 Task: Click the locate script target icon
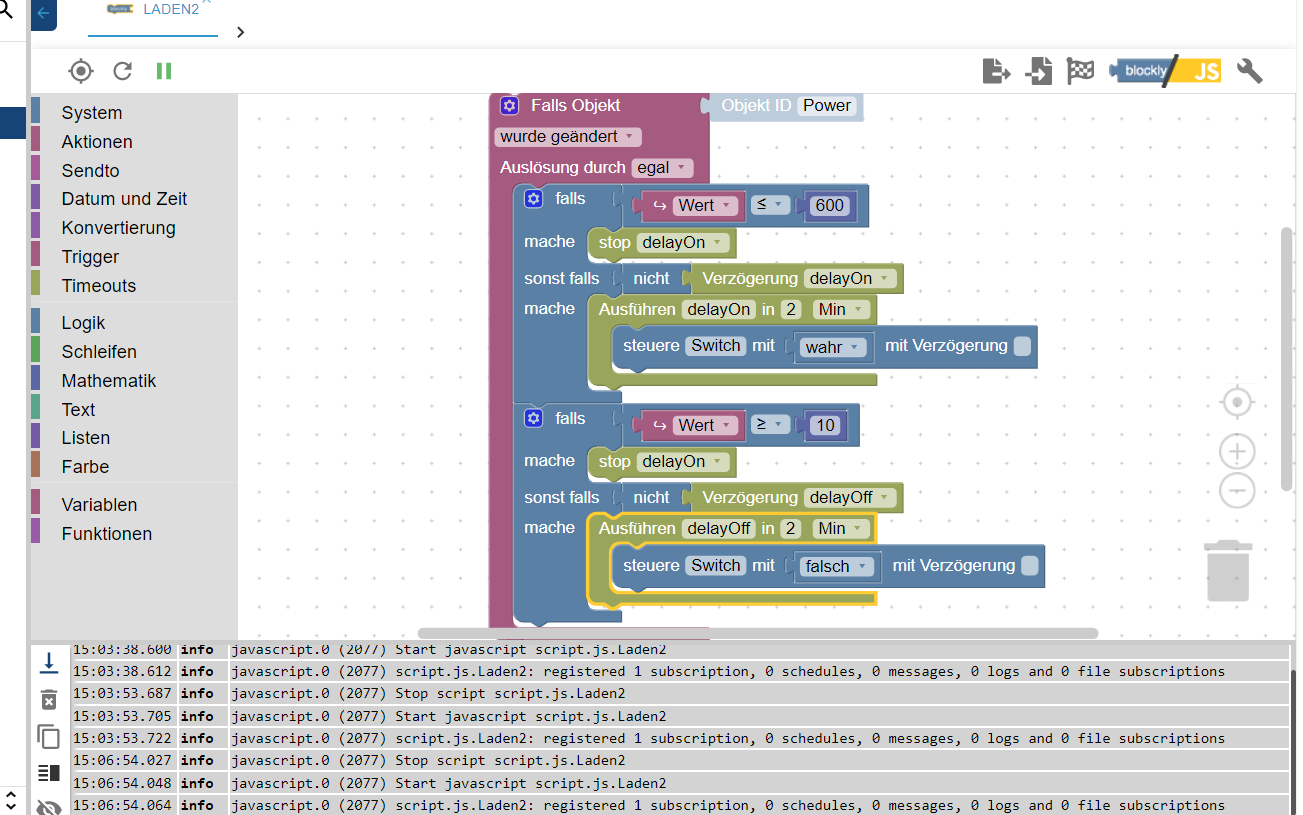(81, 71)
